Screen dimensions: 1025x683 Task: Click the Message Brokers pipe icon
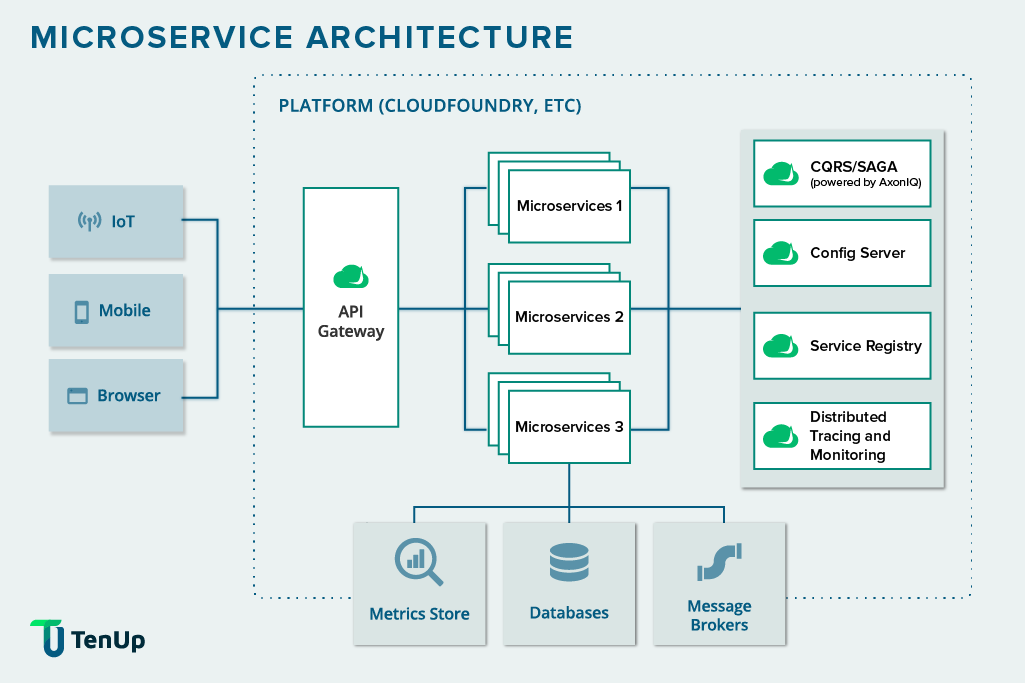[x=719, y=560]
